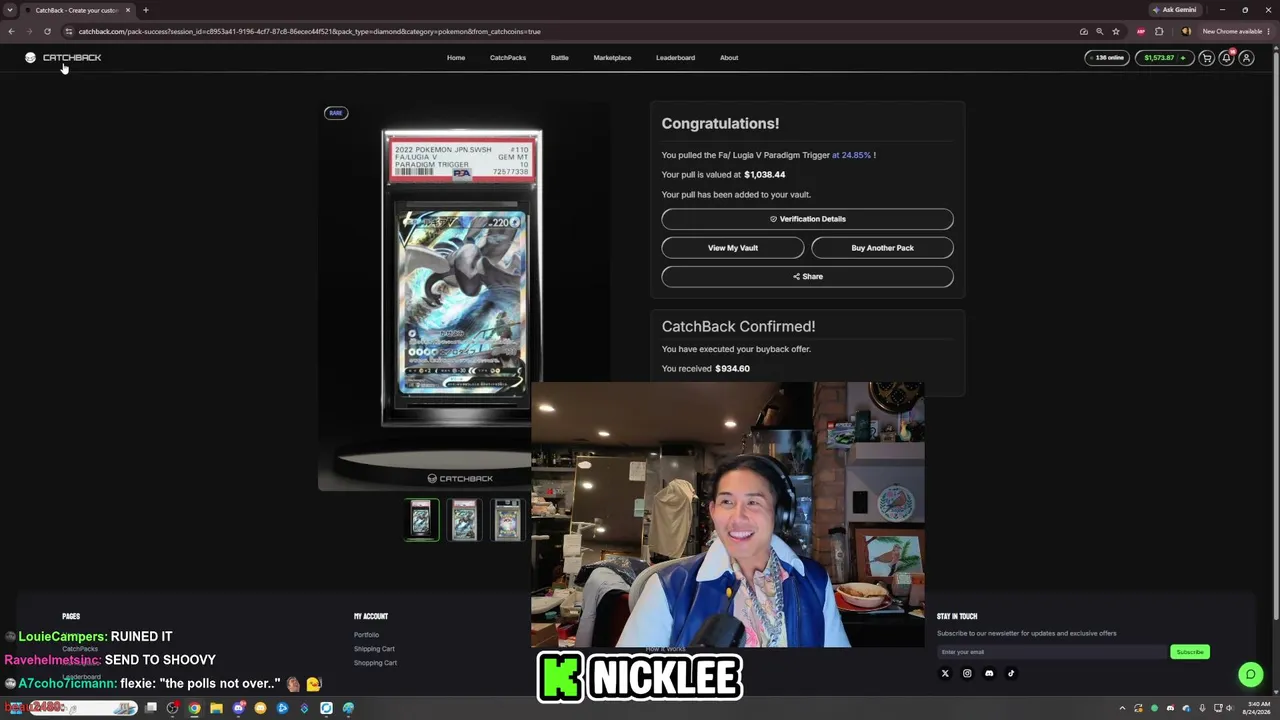Click View My Vault
Image resolution: width=1280 pixels, height=720 pixels.
[733, 248]
